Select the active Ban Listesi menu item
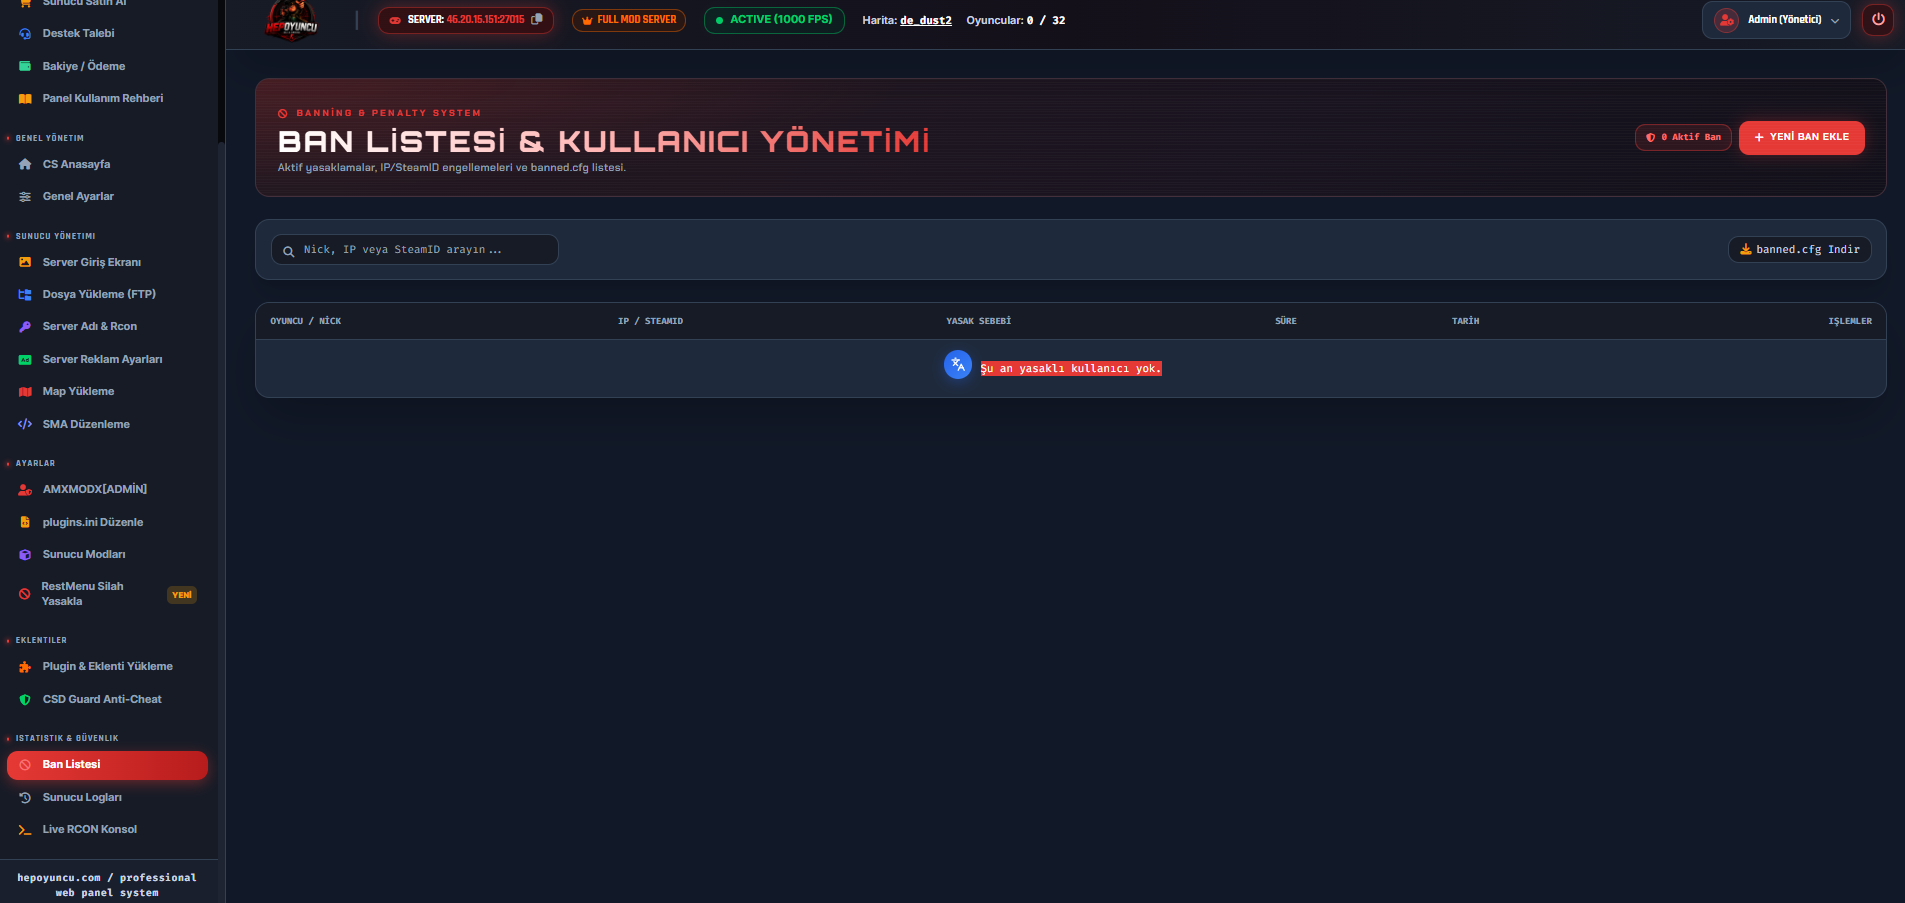This screenshot has width=1905, height=903. tap(108, 765)
